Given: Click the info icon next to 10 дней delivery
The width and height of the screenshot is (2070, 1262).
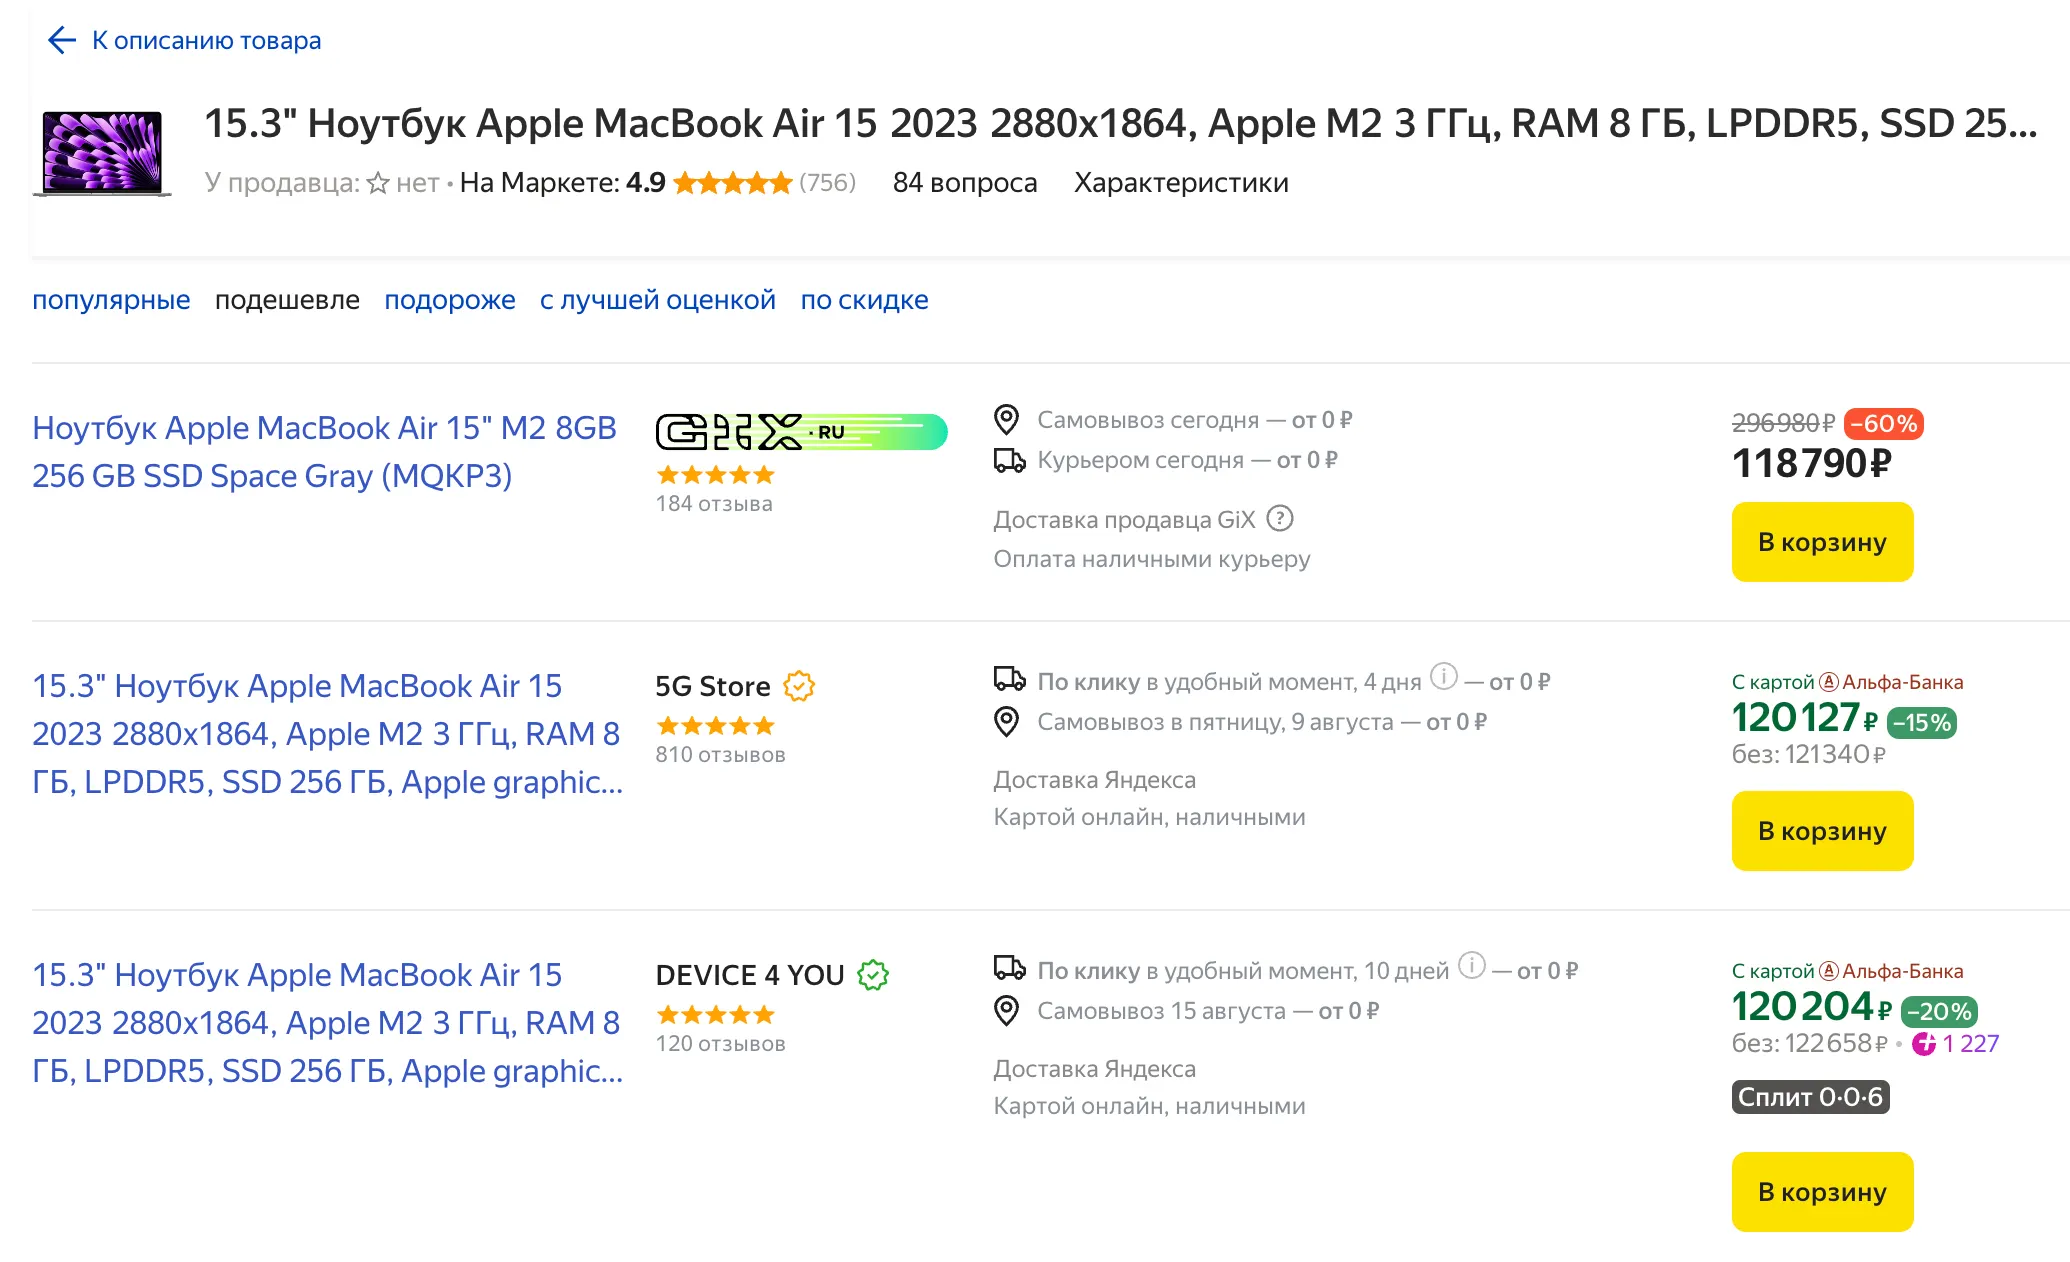Looking at the screenshot, I should coord(1471,966).
